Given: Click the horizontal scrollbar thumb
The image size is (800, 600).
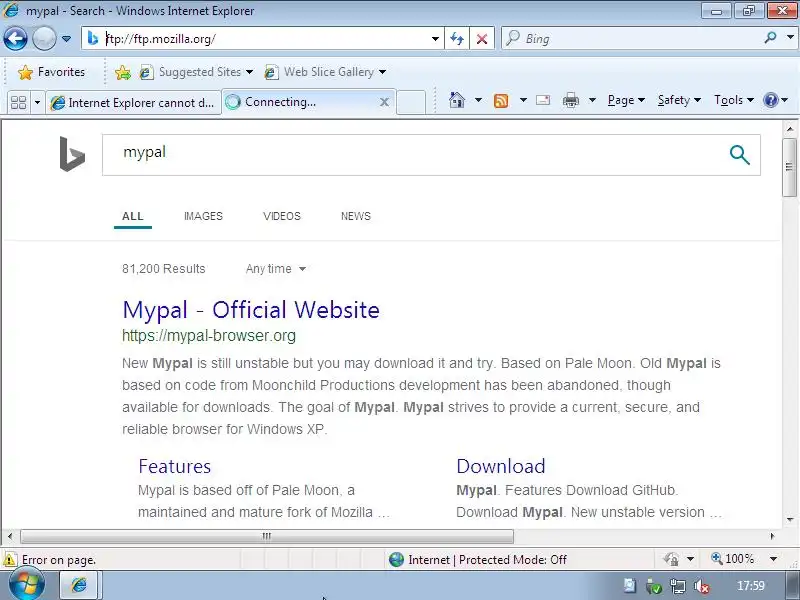Looking at the screenshot, I should click(x=267, y=536).
